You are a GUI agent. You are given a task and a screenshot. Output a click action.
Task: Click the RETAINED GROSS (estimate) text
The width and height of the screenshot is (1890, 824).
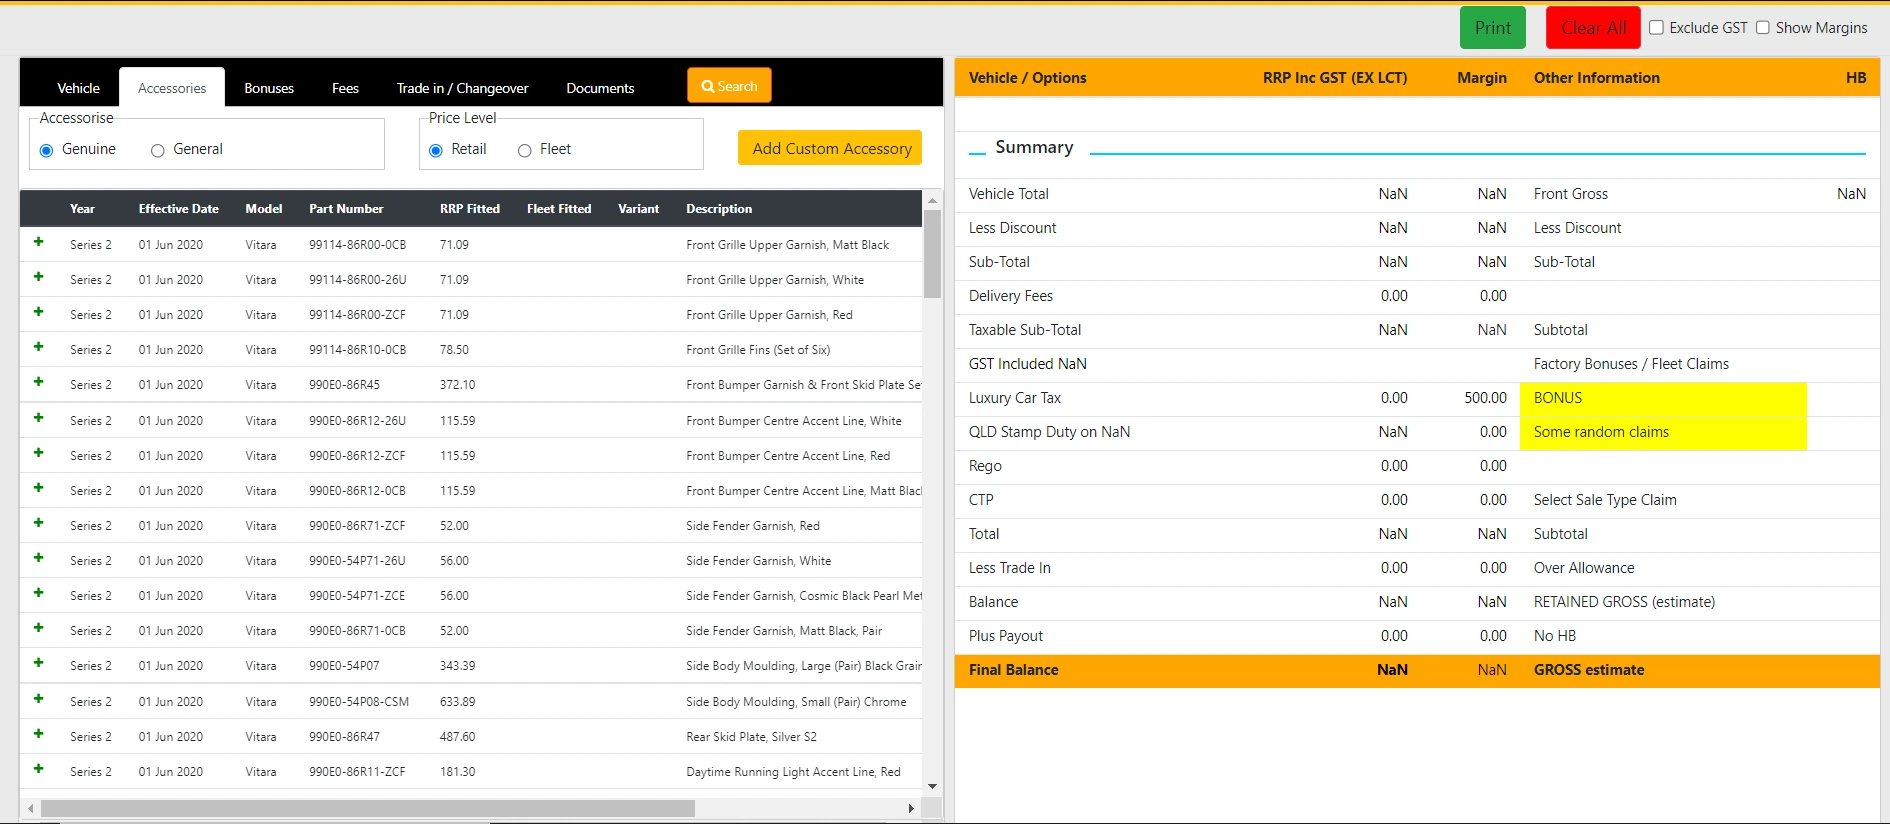(x=1624, y=602)
